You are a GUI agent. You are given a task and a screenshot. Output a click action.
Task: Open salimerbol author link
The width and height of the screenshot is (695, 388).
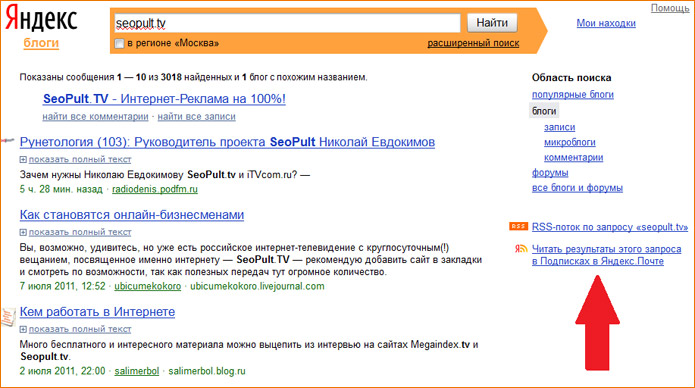(x=137, y=371)
